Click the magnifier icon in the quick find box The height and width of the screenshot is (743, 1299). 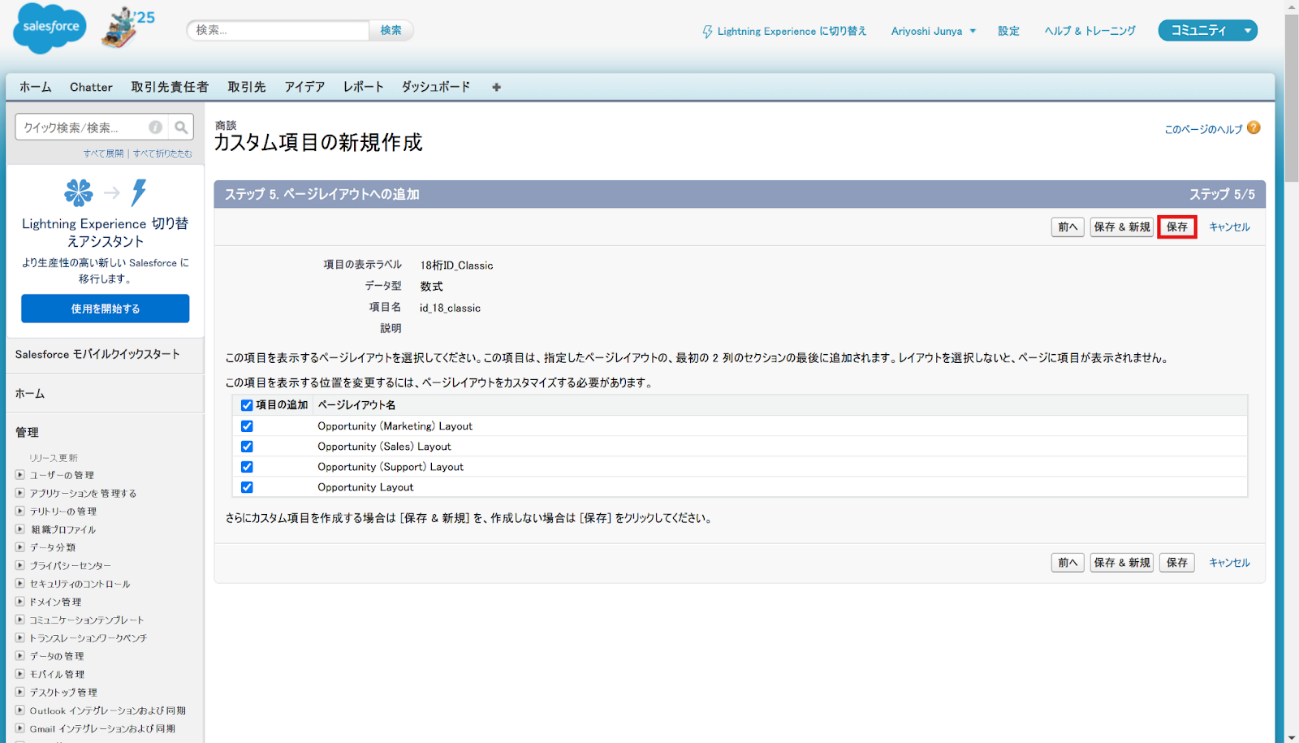pyautogui.click(x=180, y=127)
